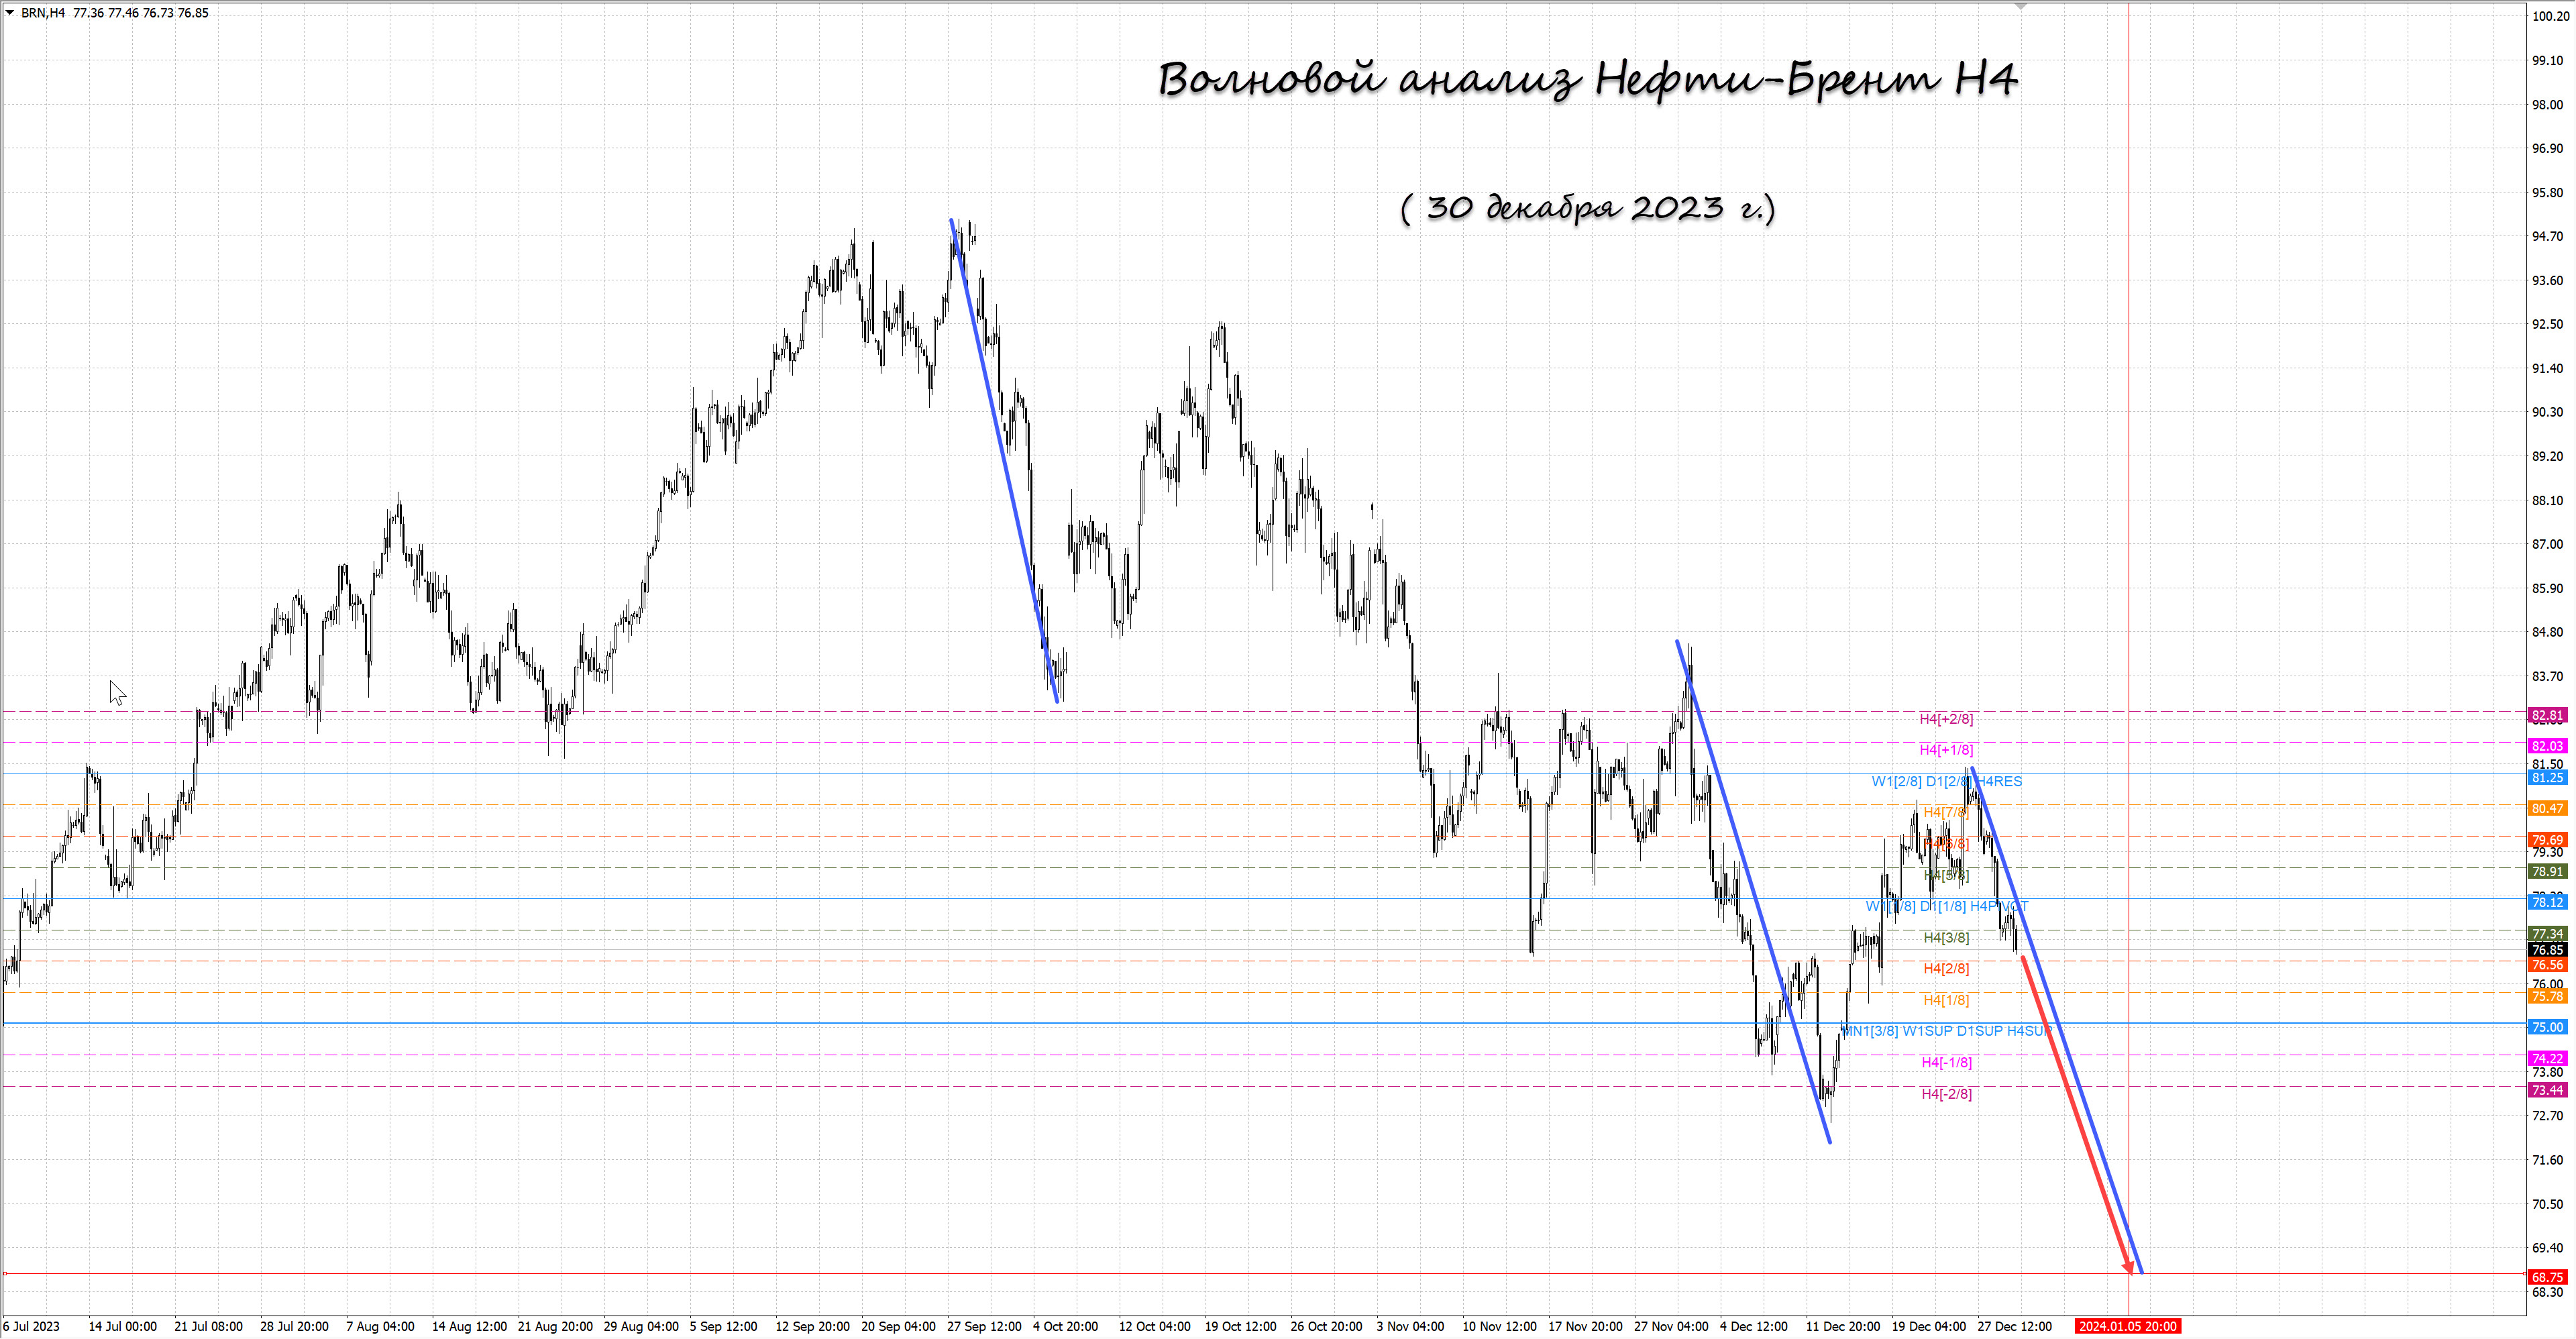Viewport: 2576px width, 1339px height.
Task: Select the red 2024.01.05 20:00 date label
Action: [2127, 1326]
